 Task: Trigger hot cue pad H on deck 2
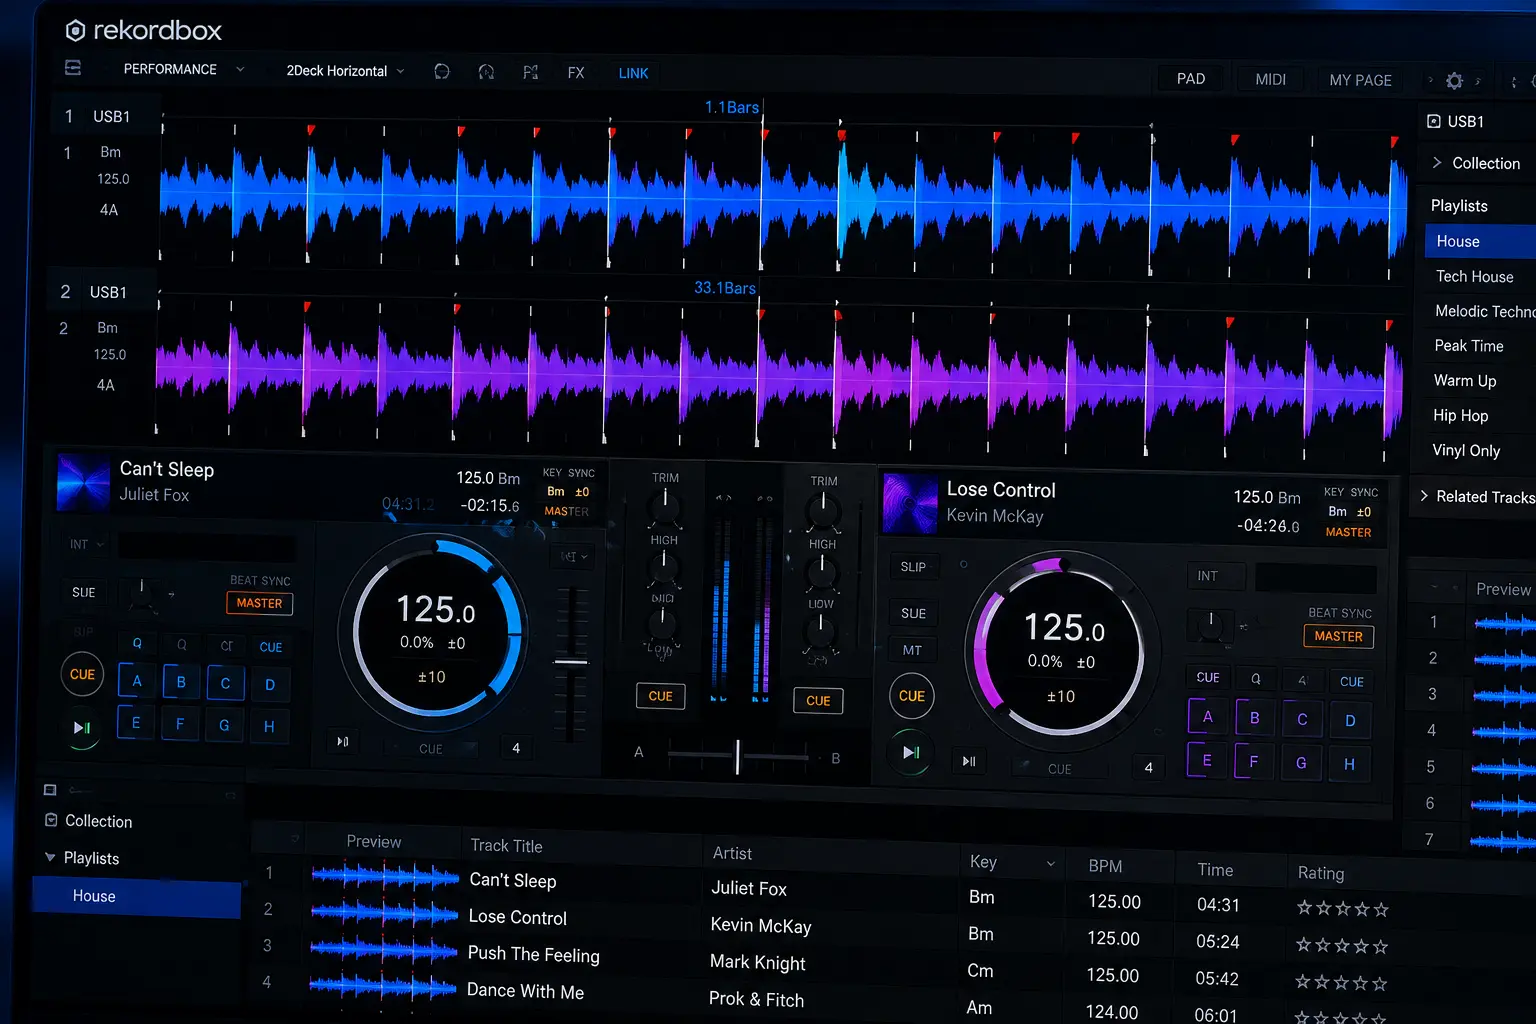pos(1349,763)
